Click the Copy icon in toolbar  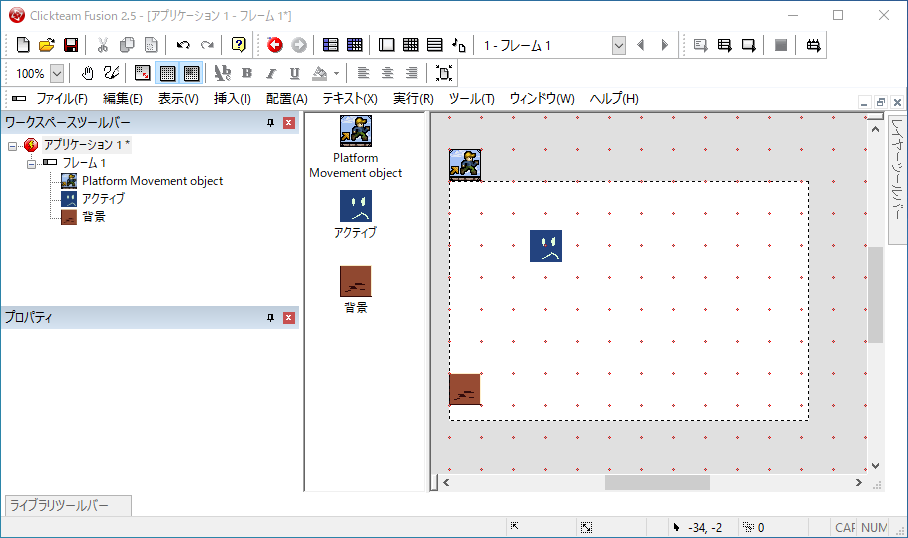tap(127, 45)
